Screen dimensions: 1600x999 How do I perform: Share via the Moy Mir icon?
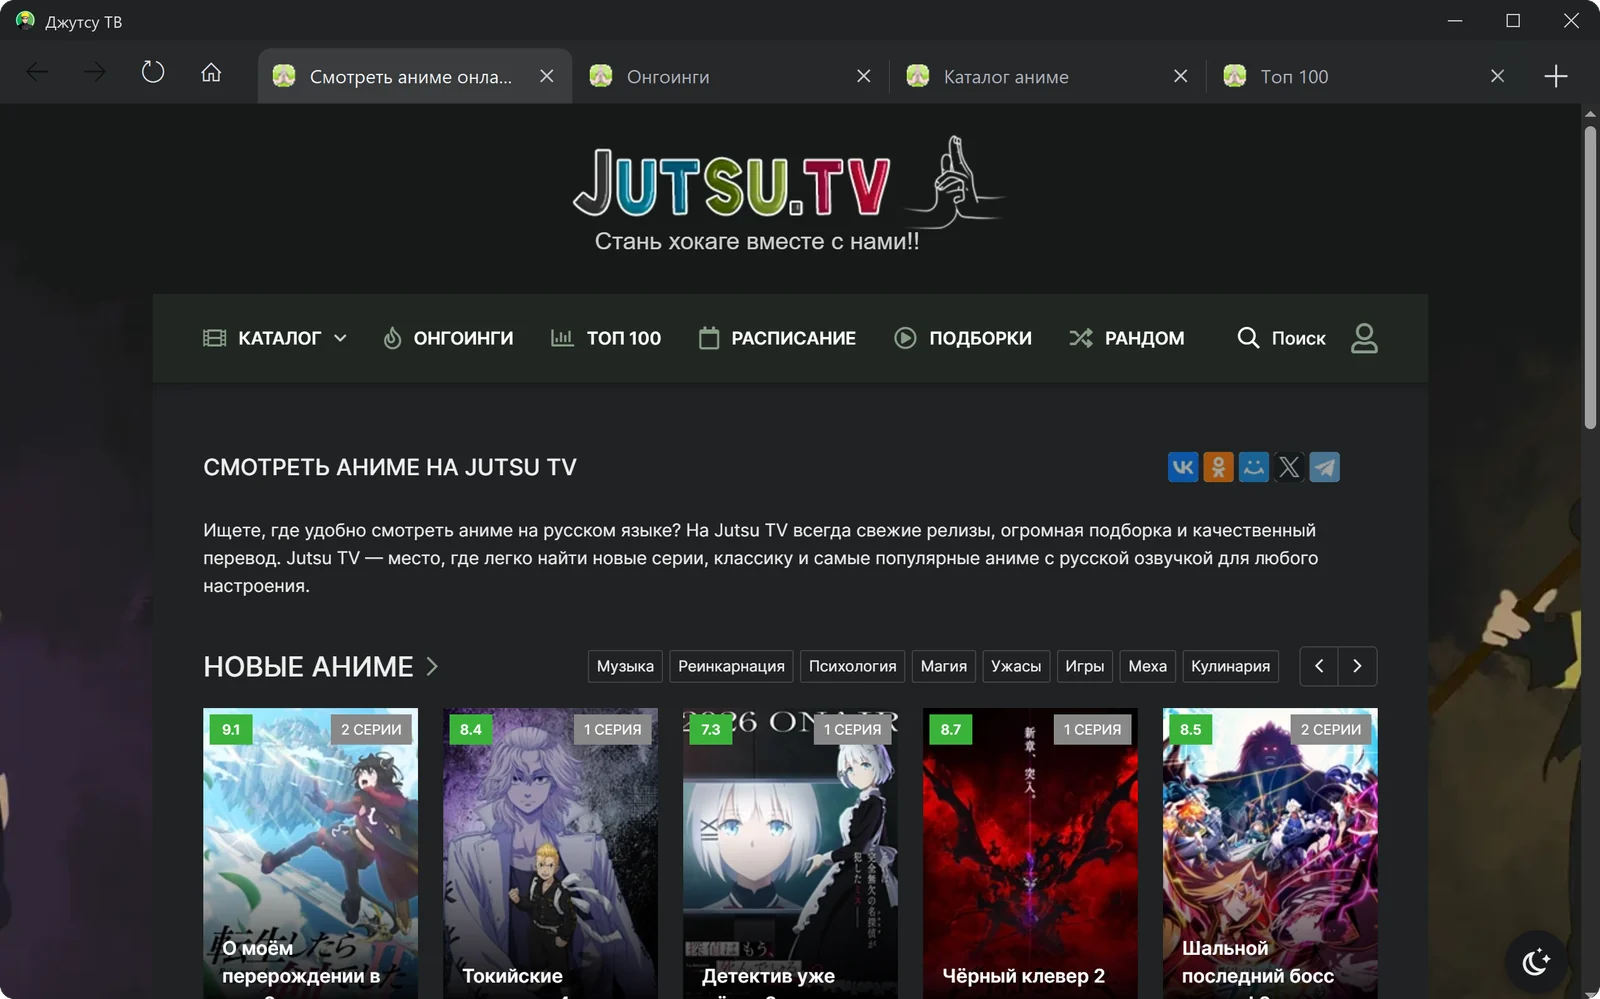point(1253,467)
